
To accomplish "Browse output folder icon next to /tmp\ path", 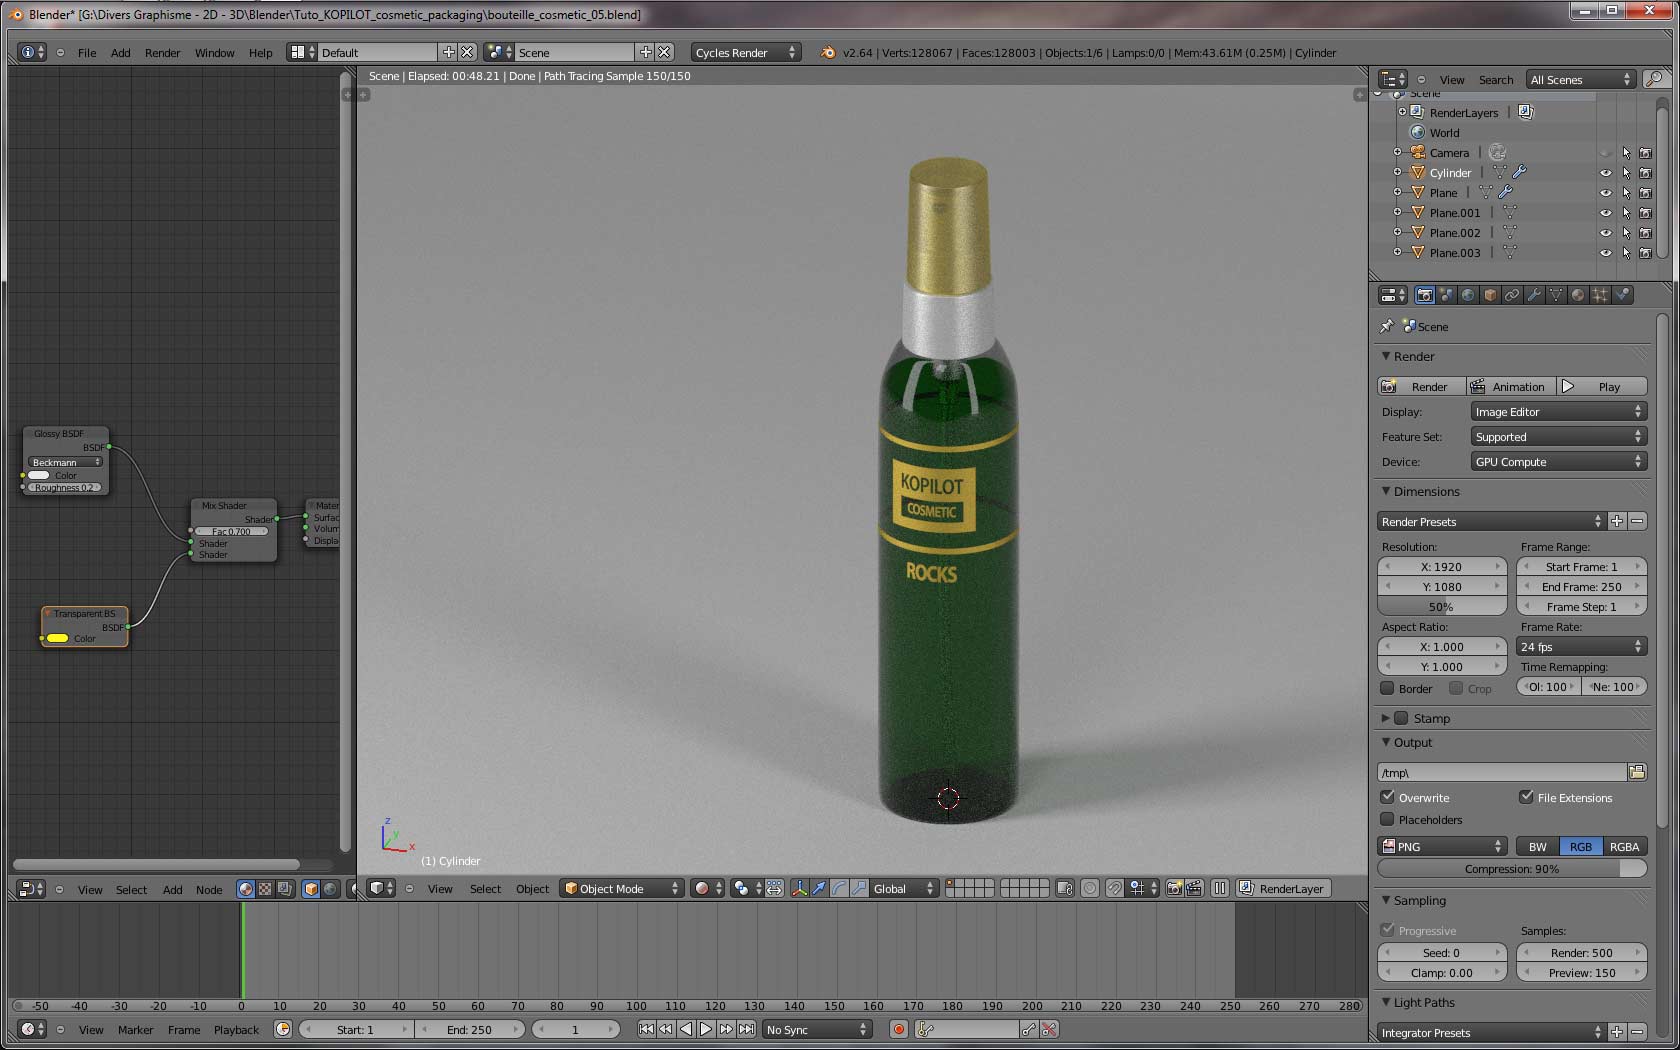I will tap(1637, 772).
